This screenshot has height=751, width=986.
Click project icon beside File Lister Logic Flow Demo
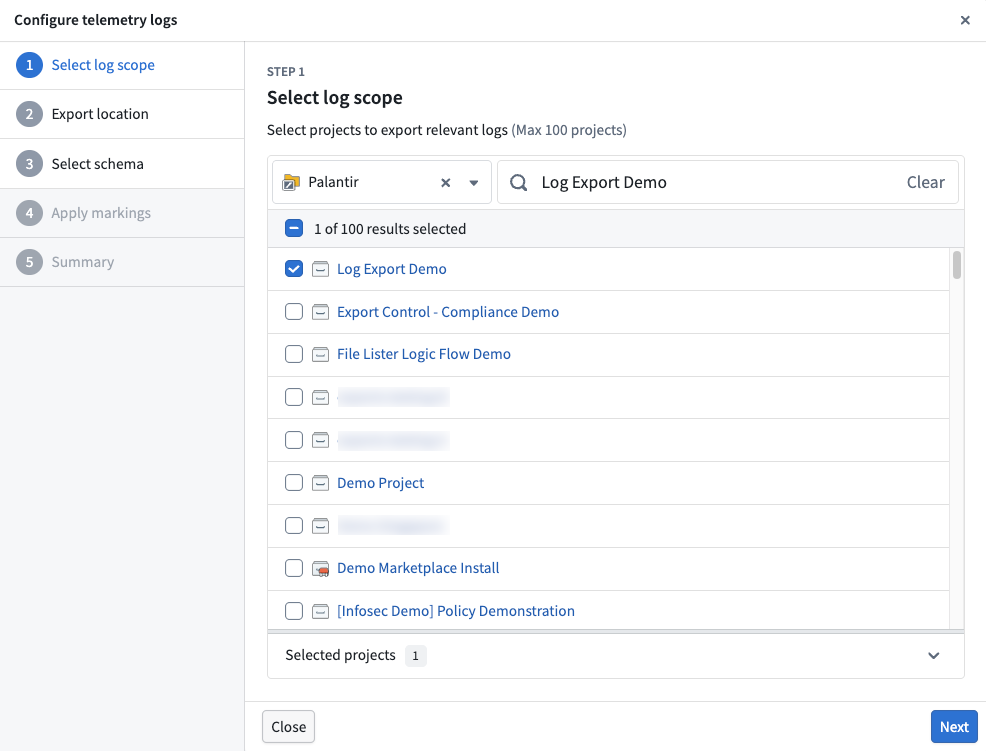321,355
